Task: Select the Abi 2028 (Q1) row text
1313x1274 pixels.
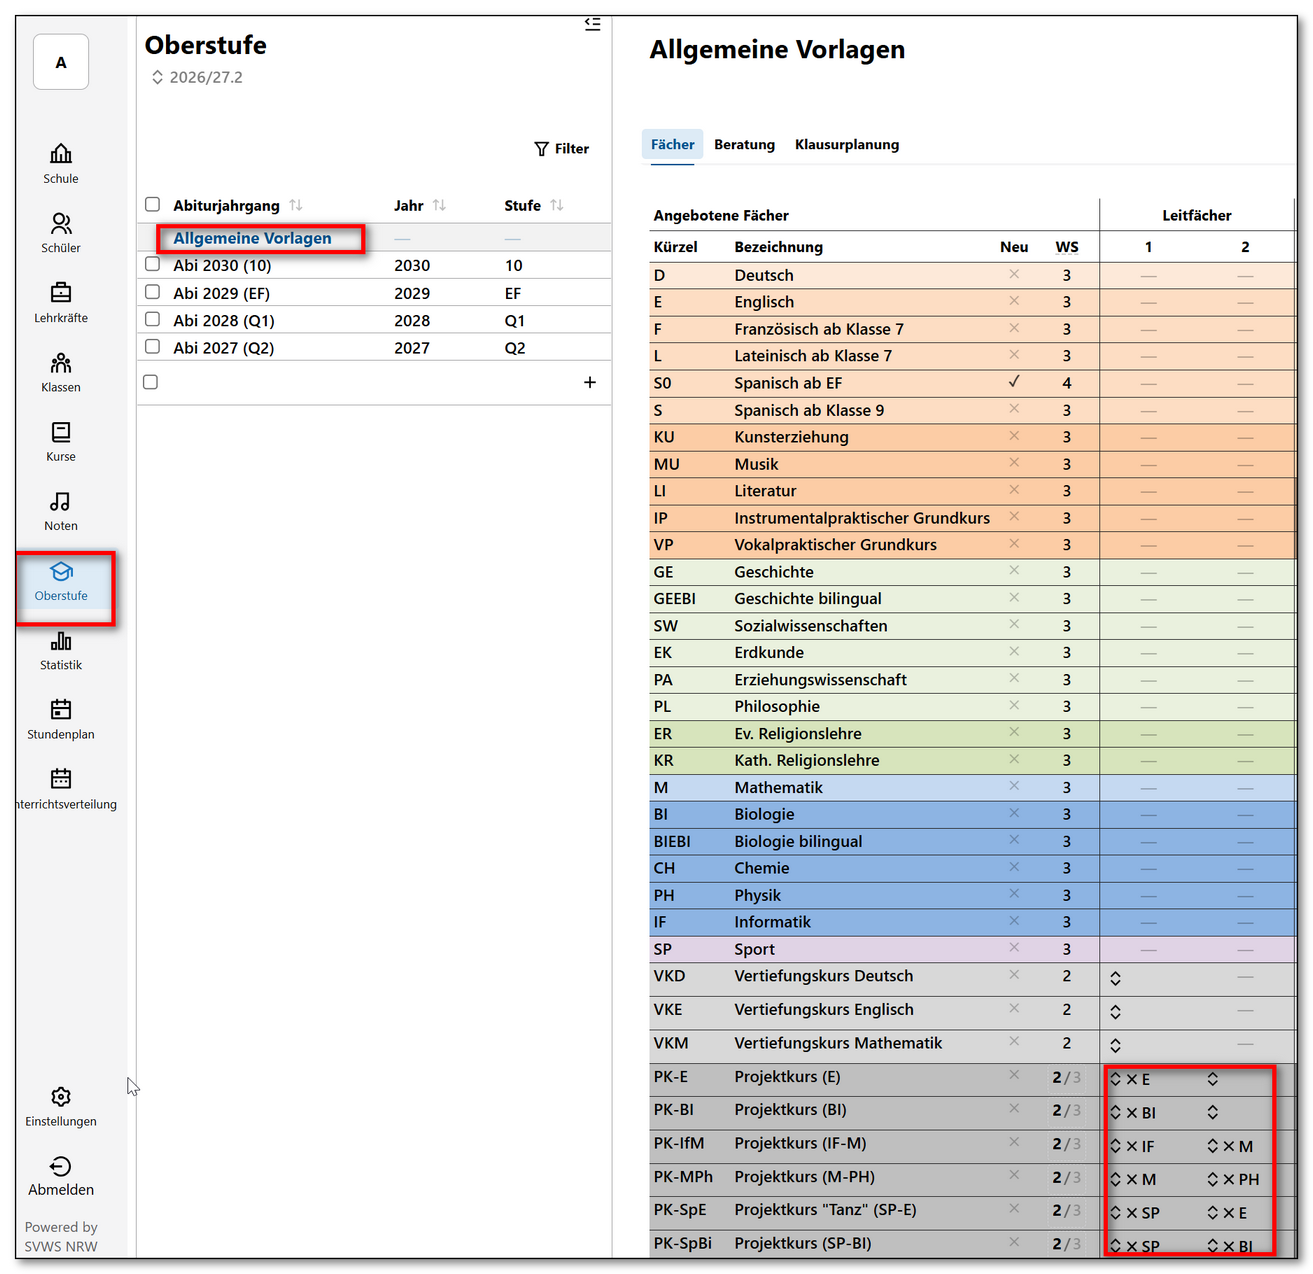Action: [x=224, y=320]
